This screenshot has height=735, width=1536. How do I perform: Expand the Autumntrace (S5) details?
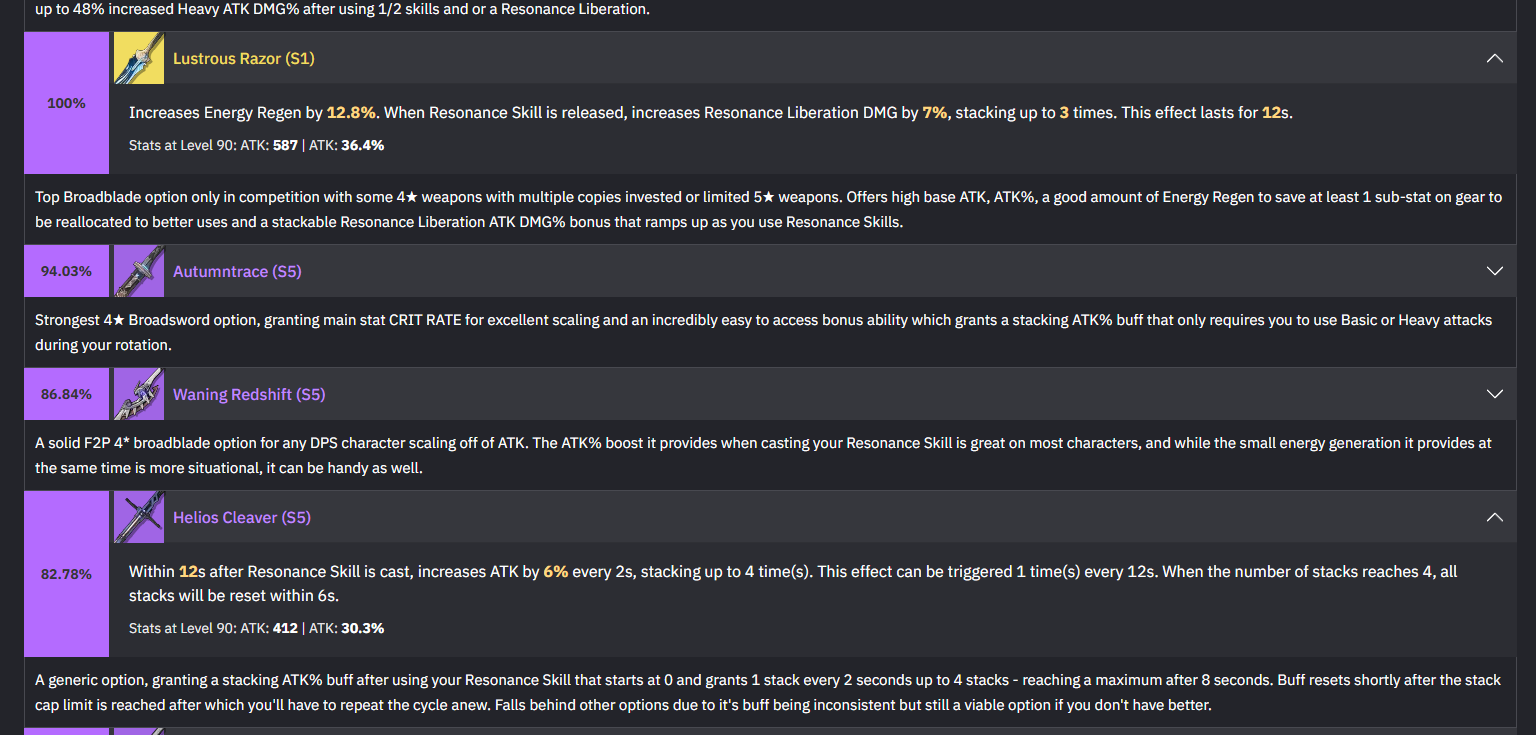coord(1494,271)
